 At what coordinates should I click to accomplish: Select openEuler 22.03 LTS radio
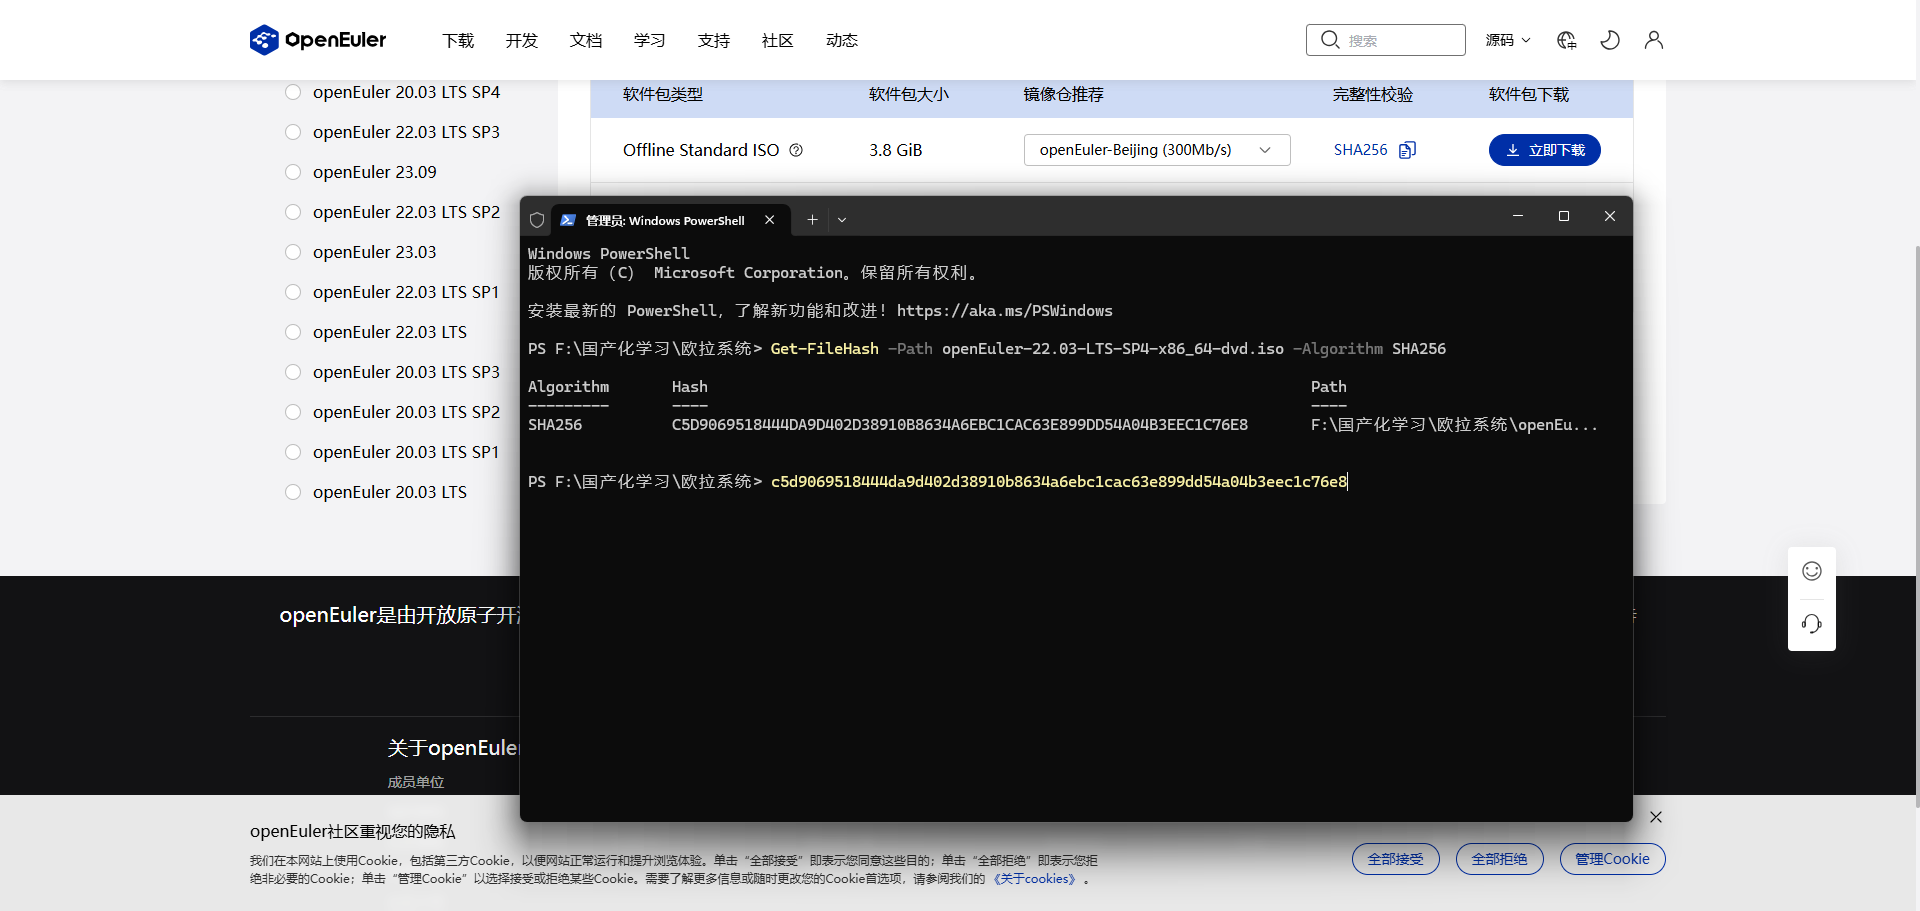click(293, 332)
